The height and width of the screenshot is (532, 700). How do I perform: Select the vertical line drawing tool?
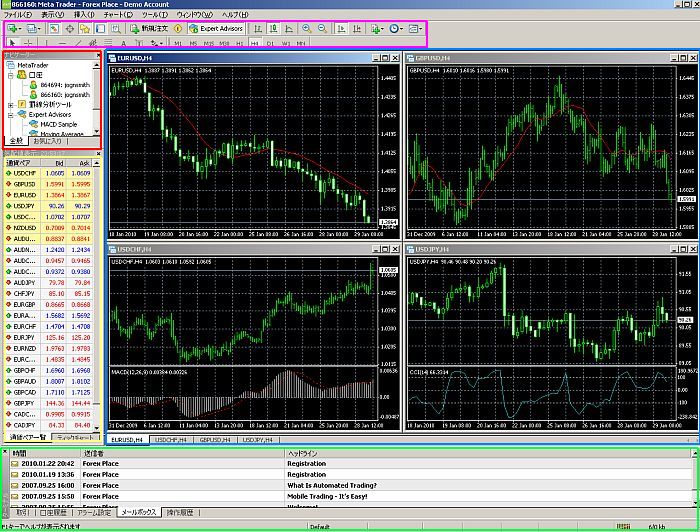click(x=46, y=43)
